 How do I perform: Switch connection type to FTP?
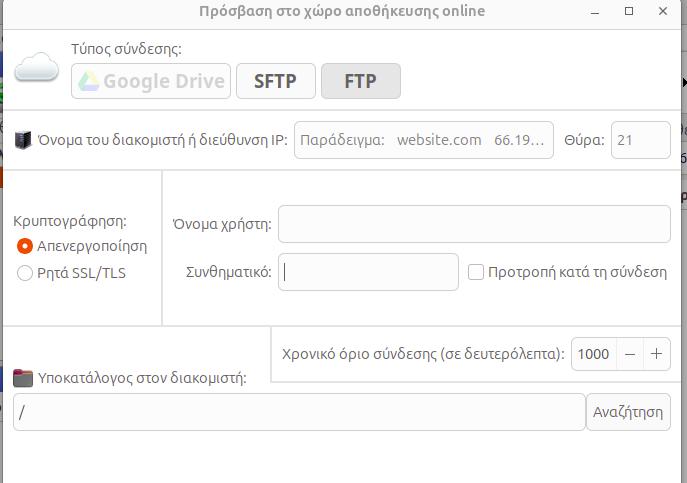coord(361,81)
